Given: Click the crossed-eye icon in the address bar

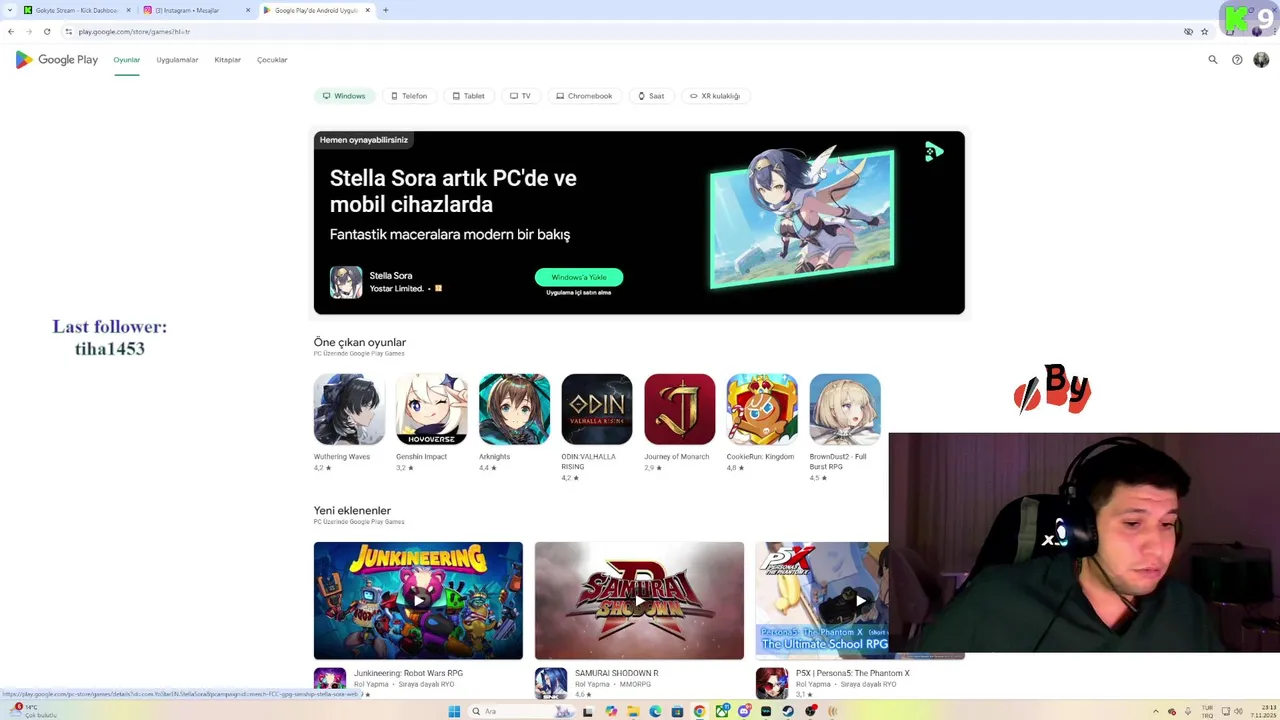Looking at the screenshot, I should pos(1188,31).
